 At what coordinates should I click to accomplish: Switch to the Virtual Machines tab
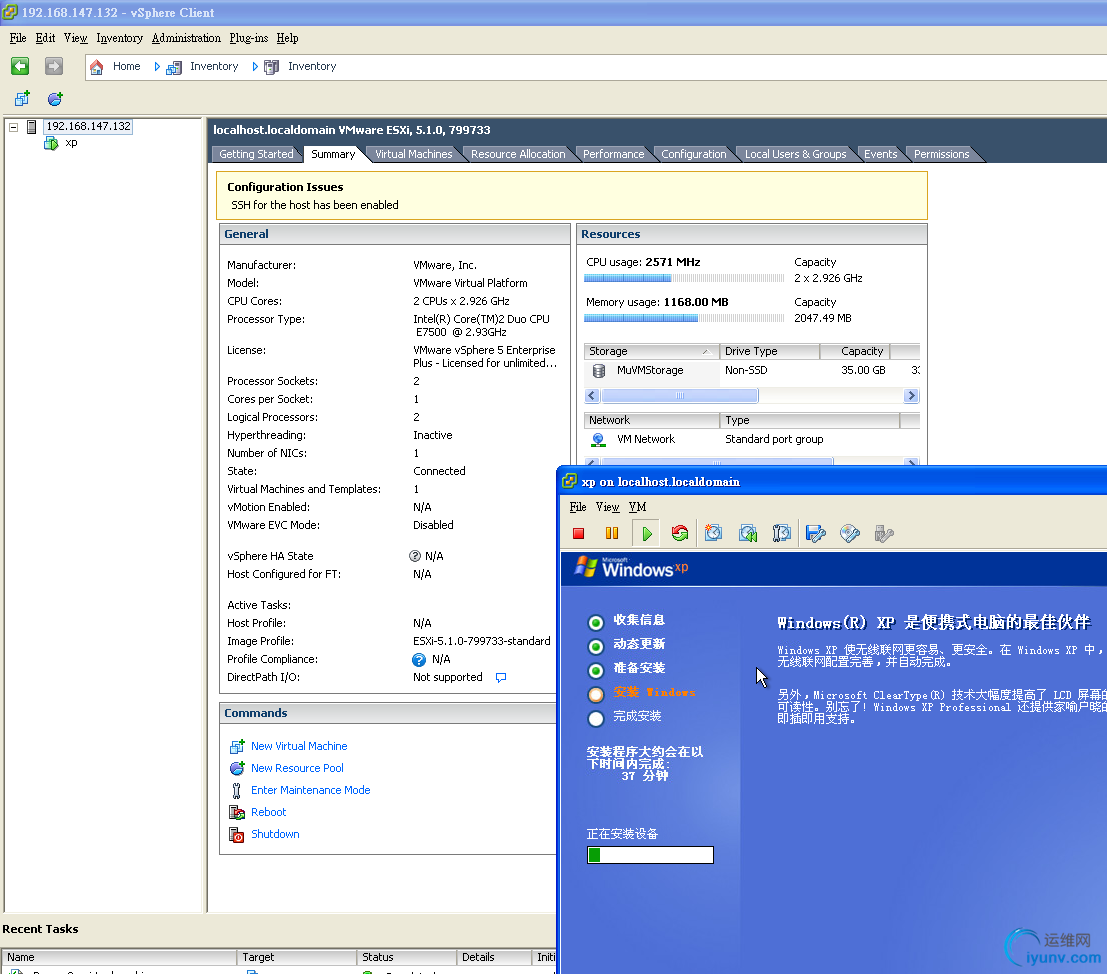413,154
